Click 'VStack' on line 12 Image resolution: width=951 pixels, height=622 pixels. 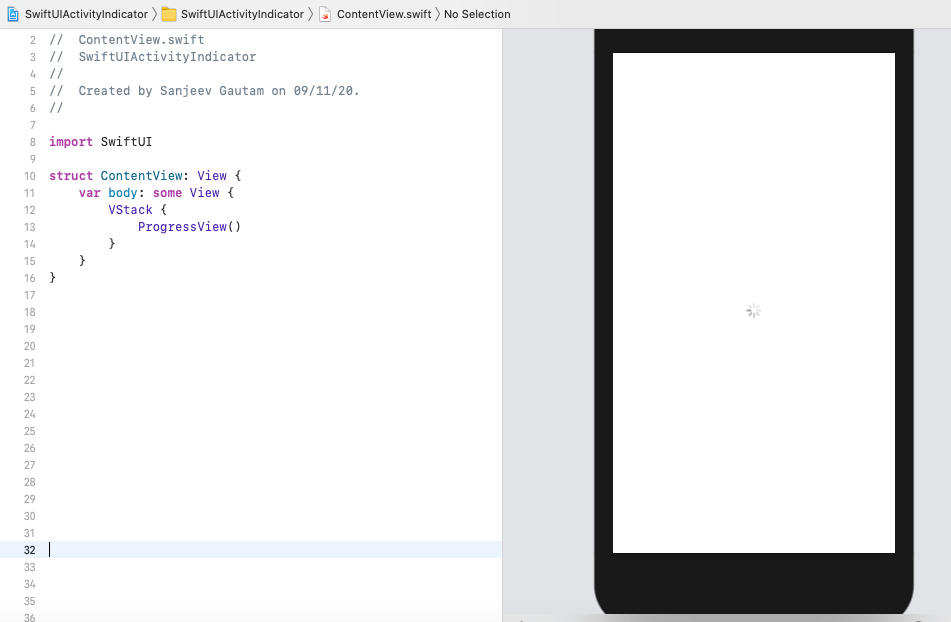(x=130, y=210)
